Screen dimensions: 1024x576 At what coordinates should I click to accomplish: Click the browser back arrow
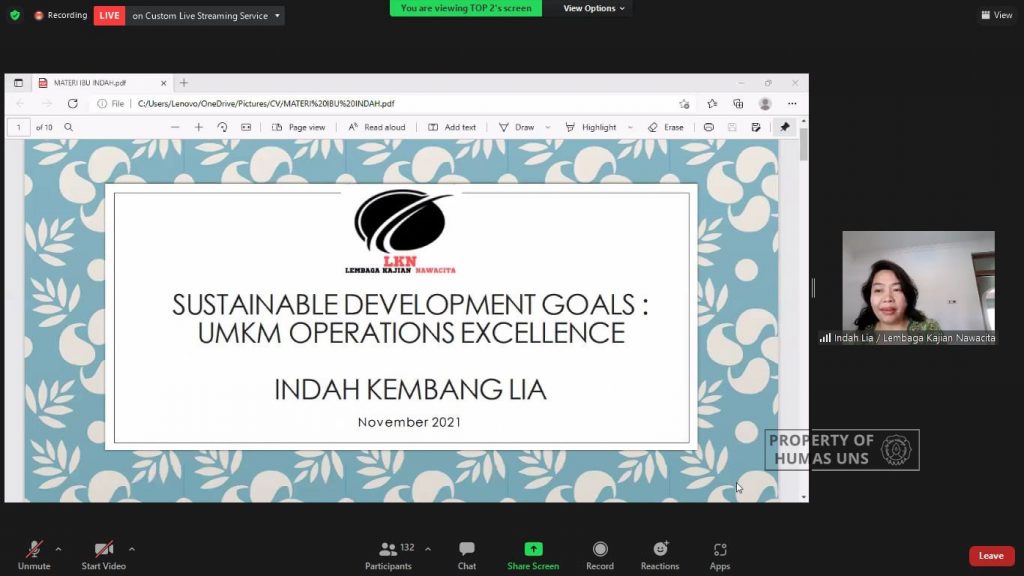click(20, 104)
